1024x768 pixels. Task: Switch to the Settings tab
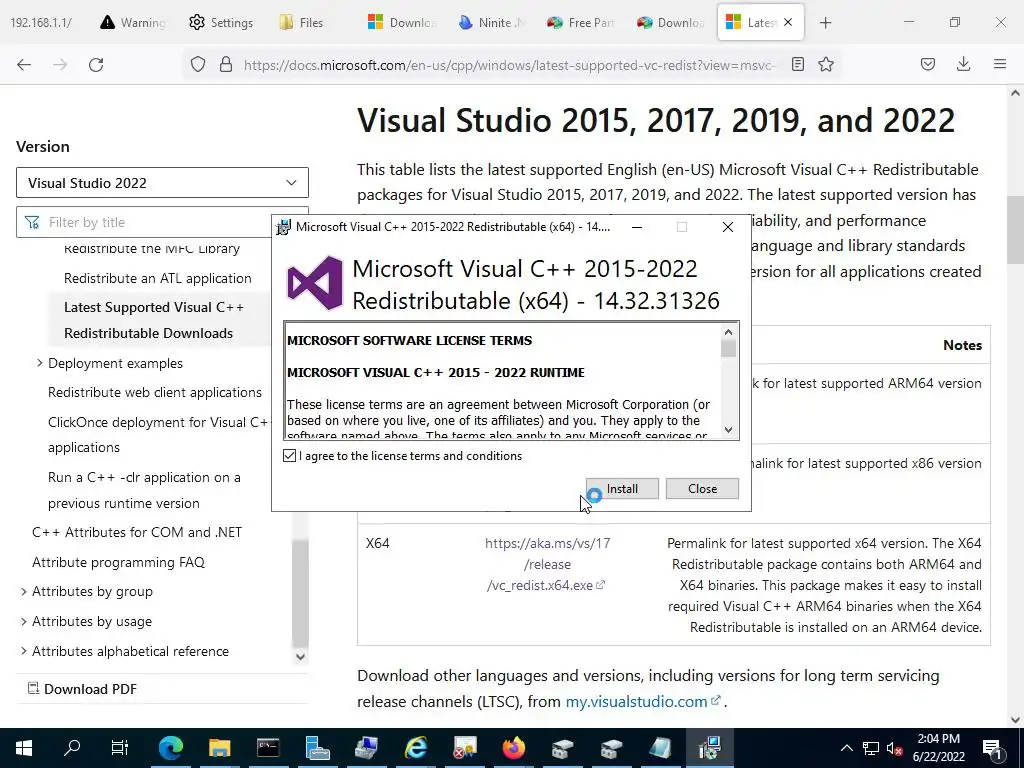[x=221, y=23]
